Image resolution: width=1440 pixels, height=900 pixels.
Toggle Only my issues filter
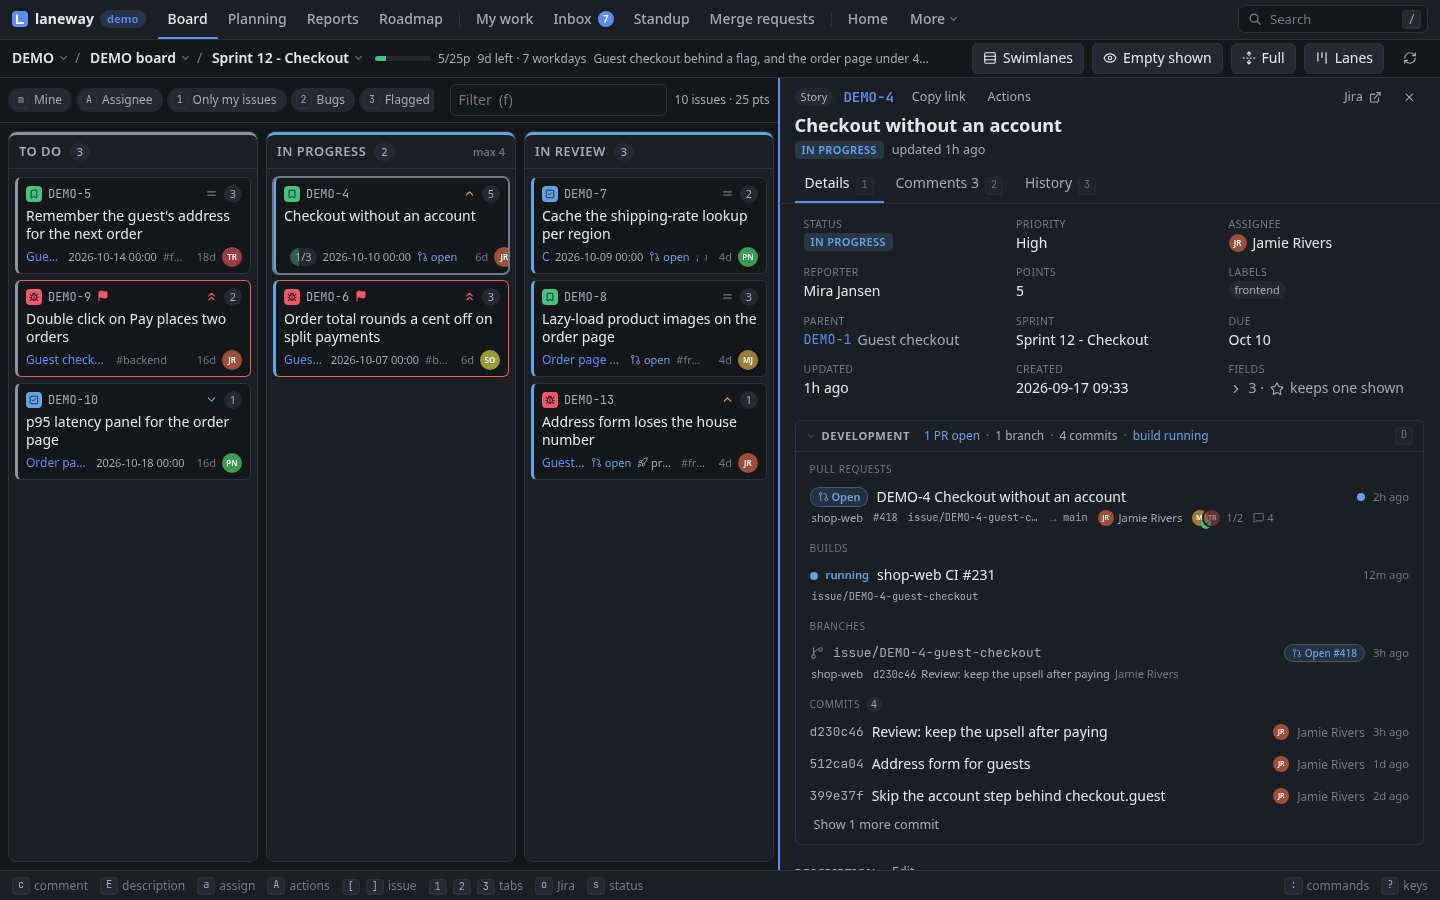[x=226, y=100]
